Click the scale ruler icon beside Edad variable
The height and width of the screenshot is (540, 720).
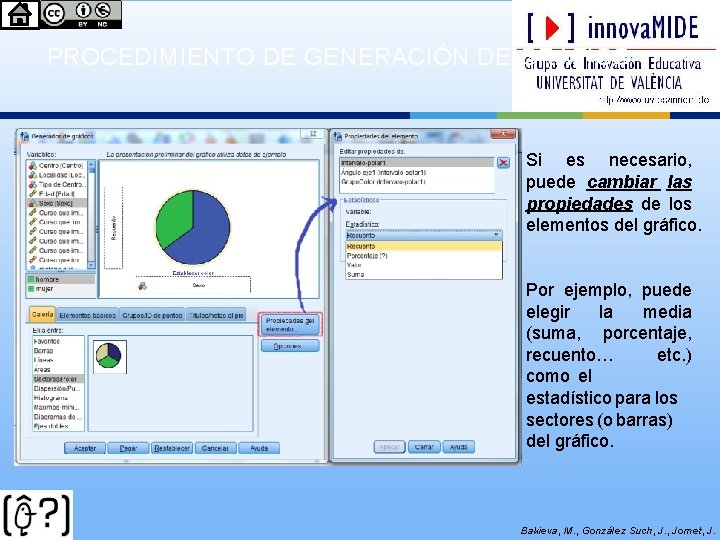33,194
